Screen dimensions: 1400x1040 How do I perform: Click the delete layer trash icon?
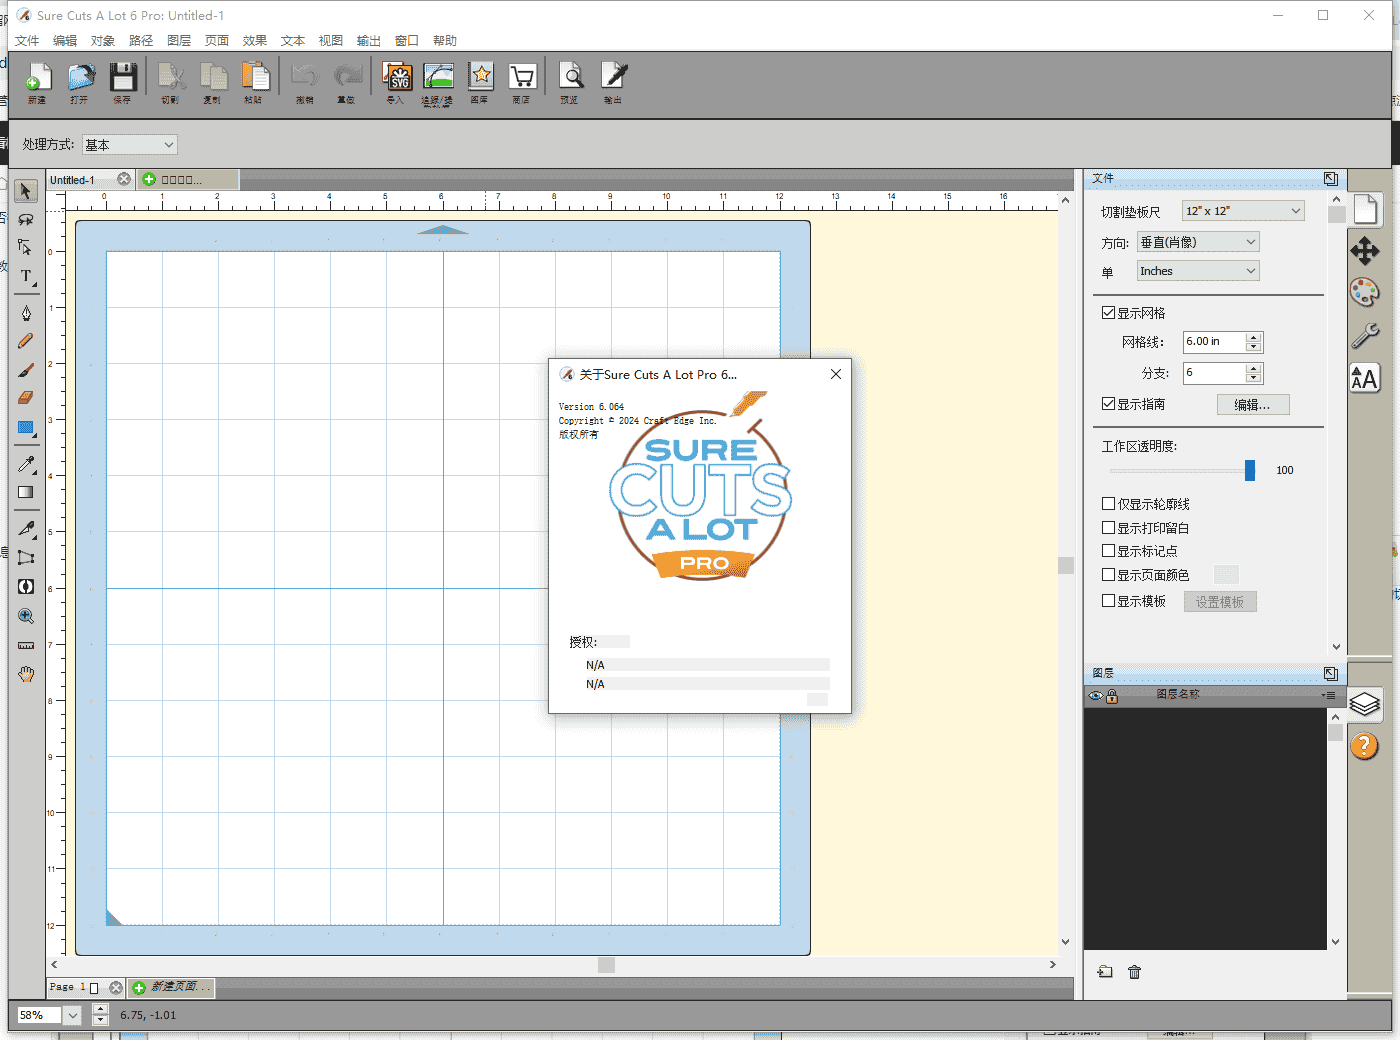pyautogui.click(x=1134, y=972)
